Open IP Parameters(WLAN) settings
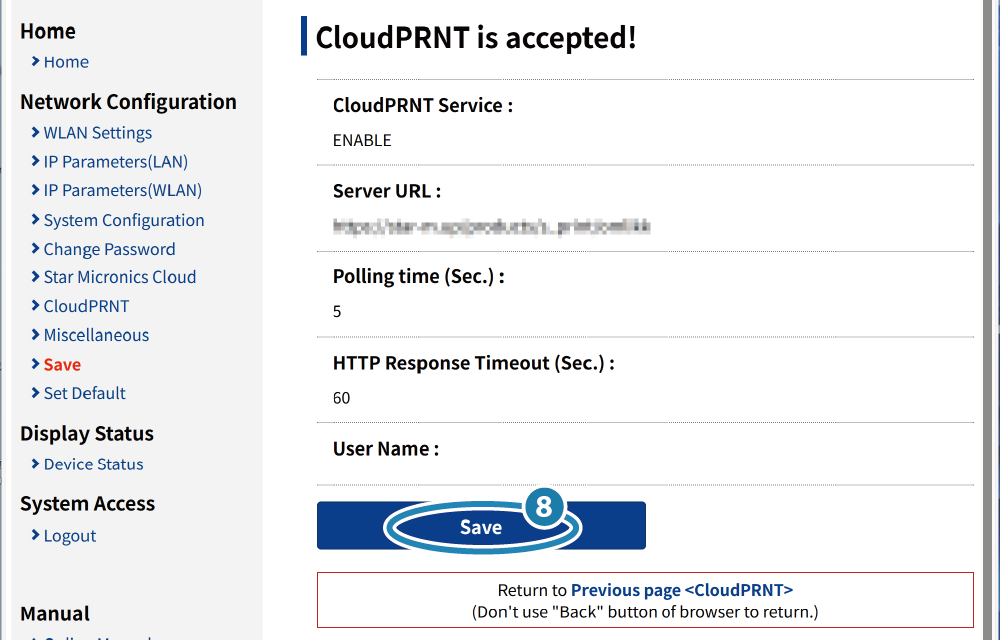The height and width of the screenshot is (640, 1000). pyautogui.click(x=122, y=191)
